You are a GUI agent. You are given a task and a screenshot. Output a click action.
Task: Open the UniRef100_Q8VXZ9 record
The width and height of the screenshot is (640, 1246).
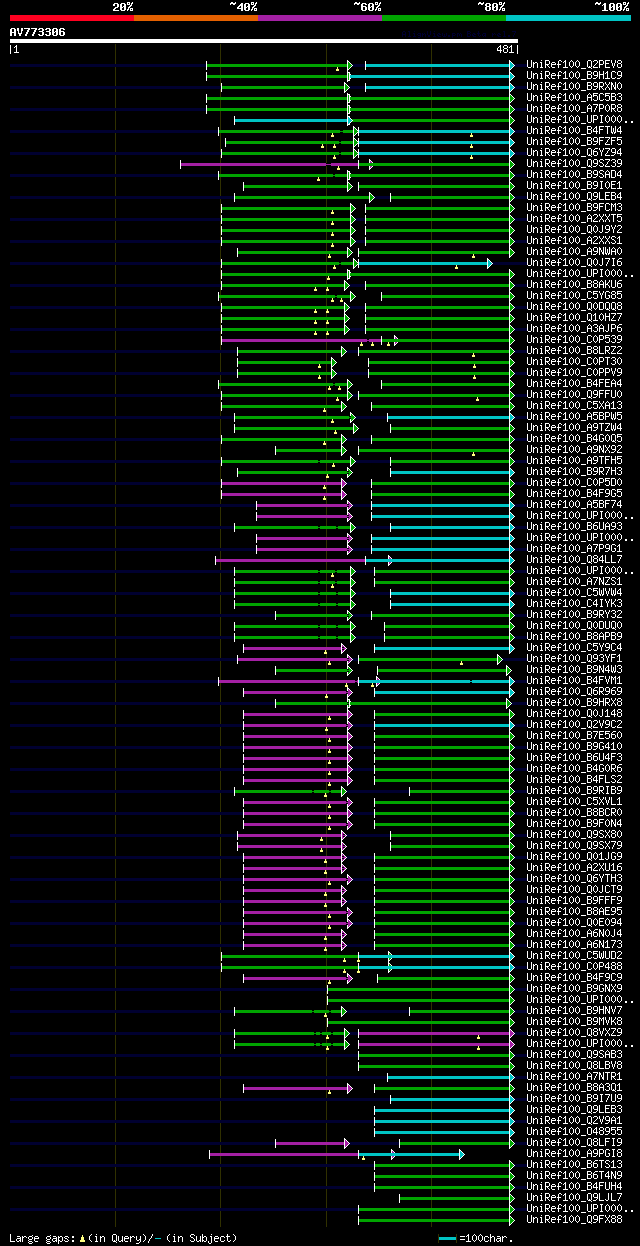click(x=574, y=1032)
